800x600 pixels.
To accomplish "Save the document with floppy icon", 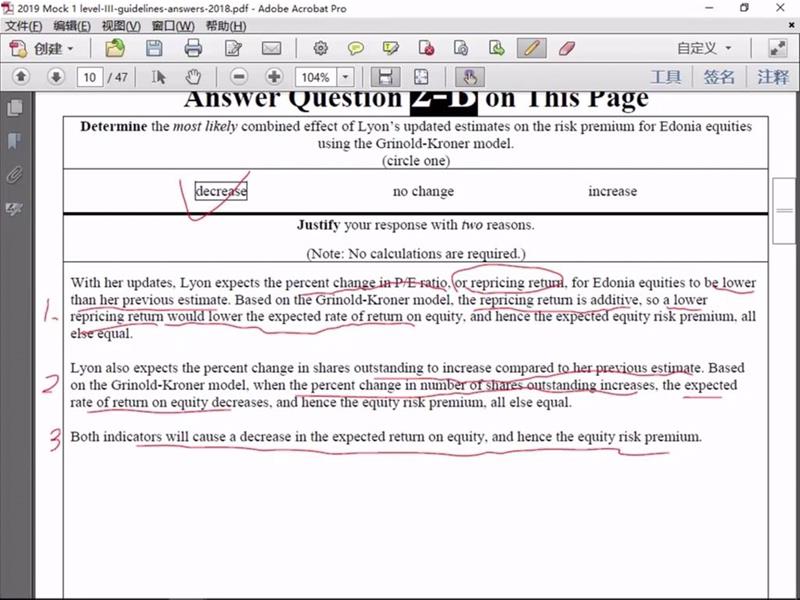I will coord(154,48).
